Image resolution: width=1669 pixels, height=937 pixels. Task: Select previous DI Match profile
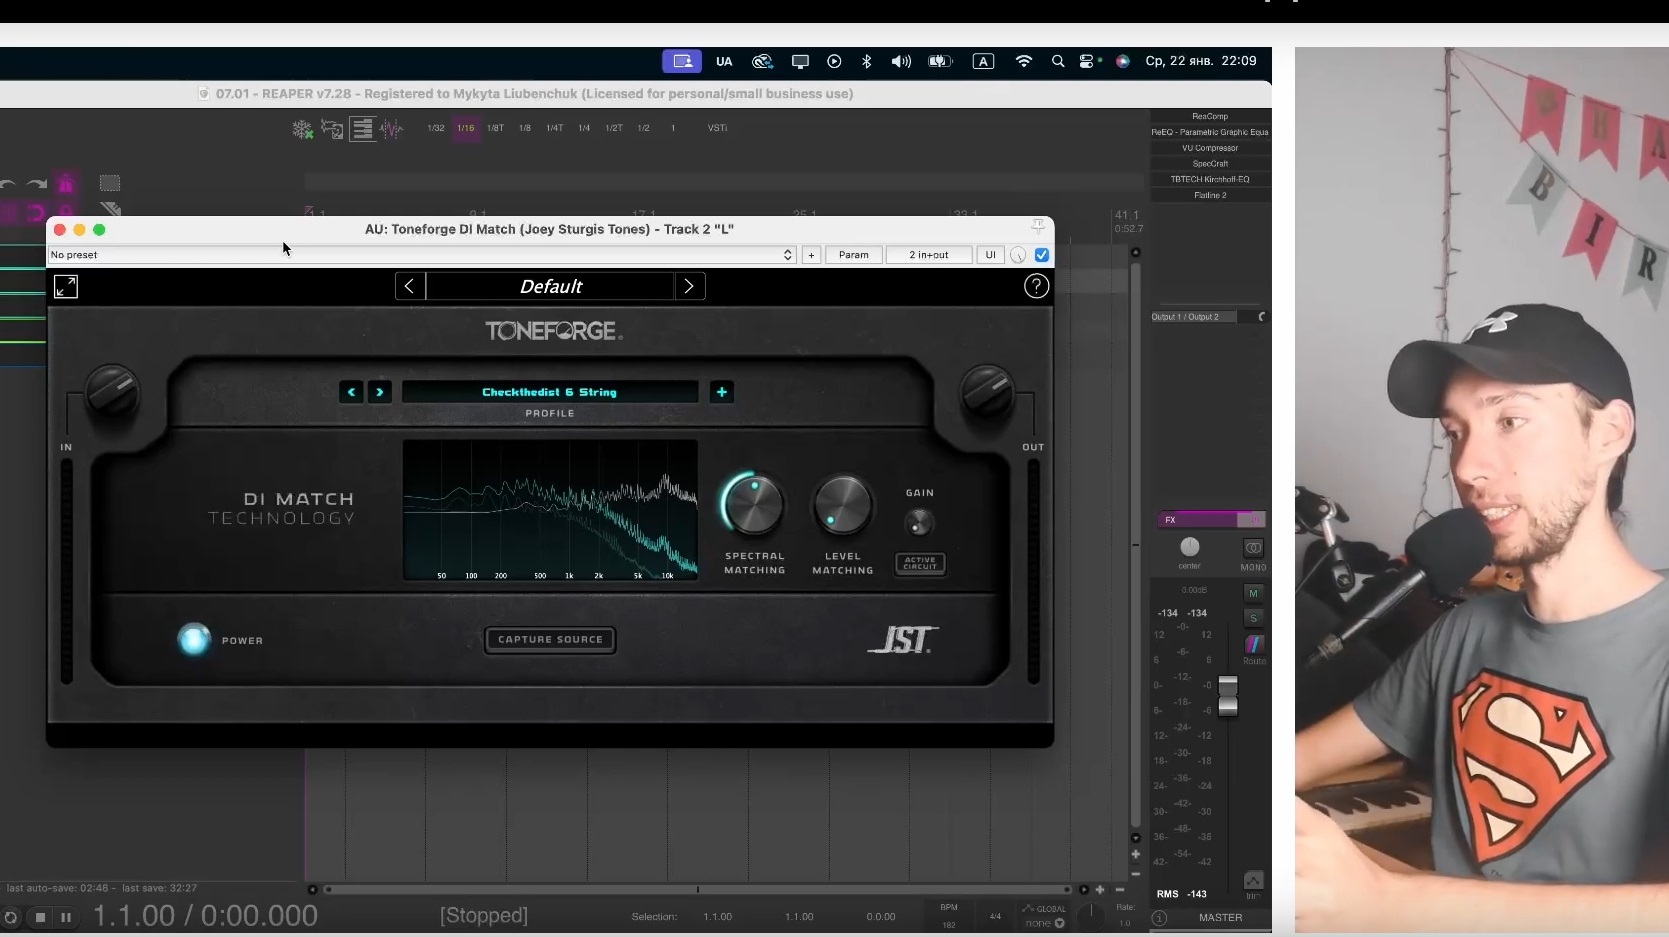point(351,392)
